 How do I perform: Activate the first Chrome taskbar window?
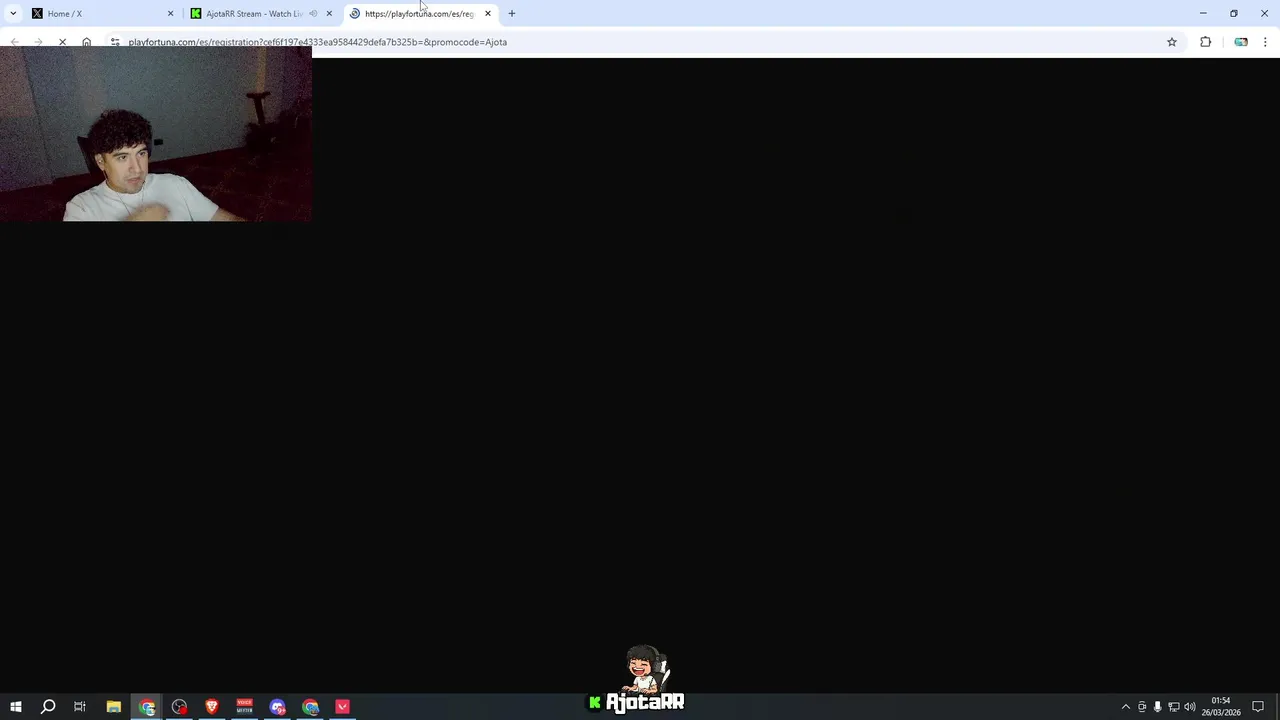[147, 707]
